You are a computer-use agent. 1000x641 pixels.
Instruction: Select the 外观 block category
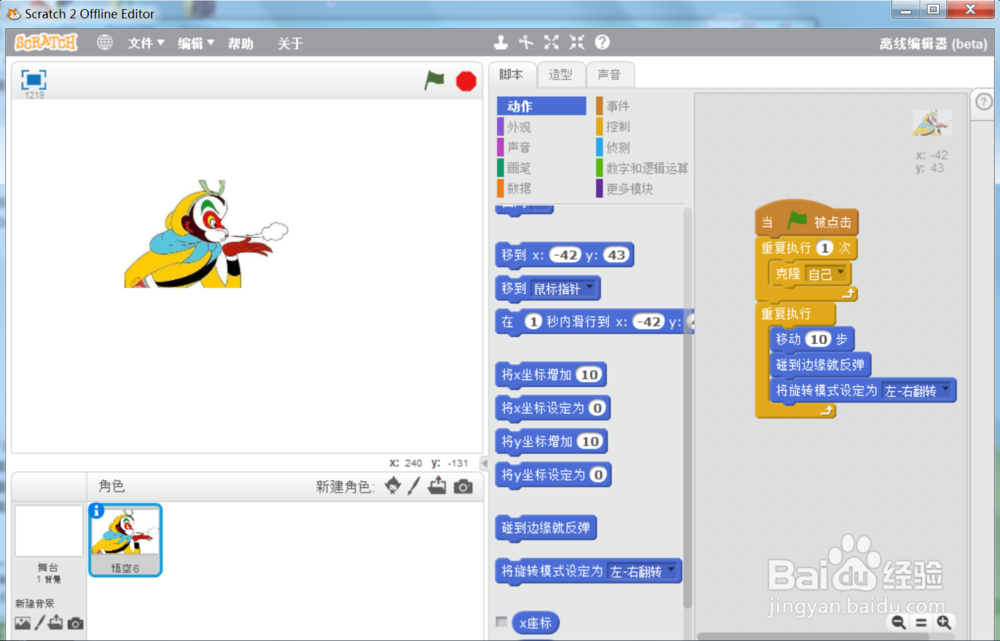pos(541,127)
